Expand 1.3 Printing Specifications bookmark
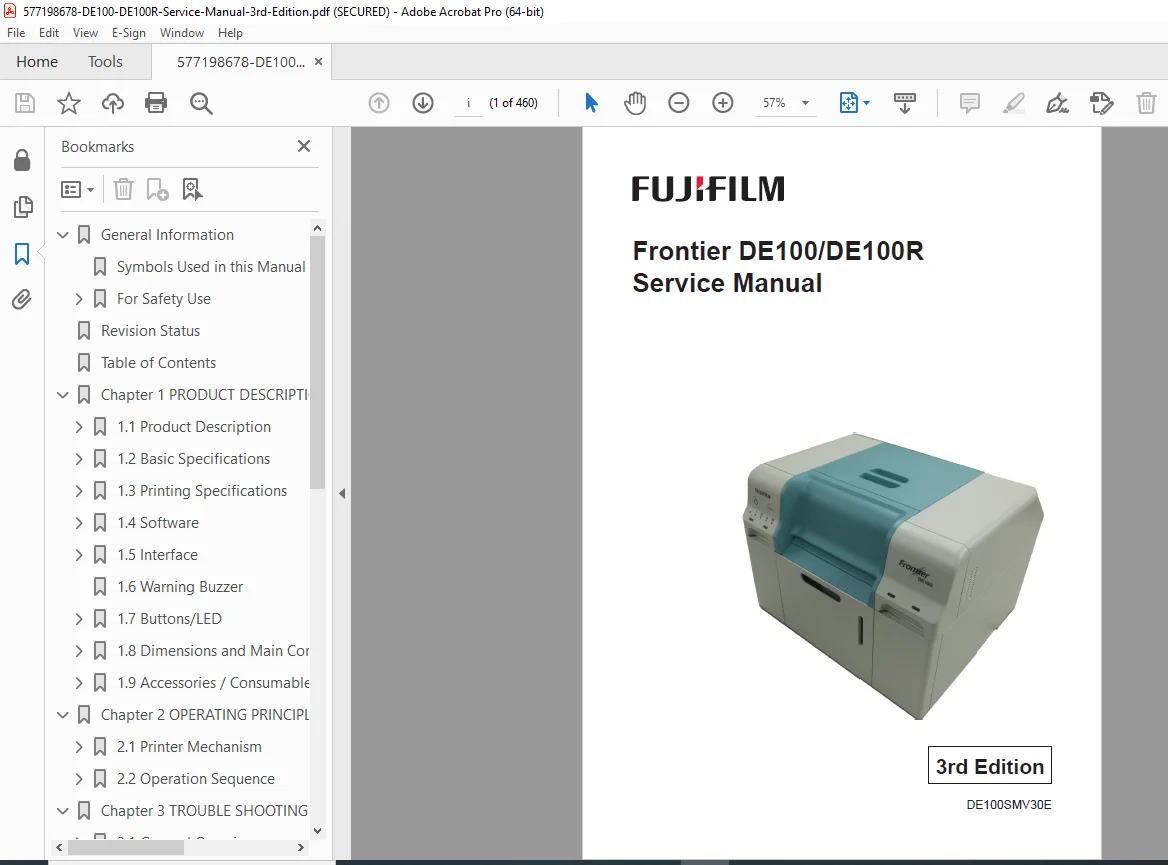 pos(79,491)
